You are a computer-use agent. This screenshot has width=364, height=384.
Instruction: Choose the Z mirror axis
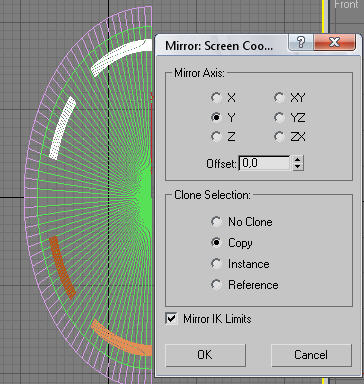tap(216, 137)
